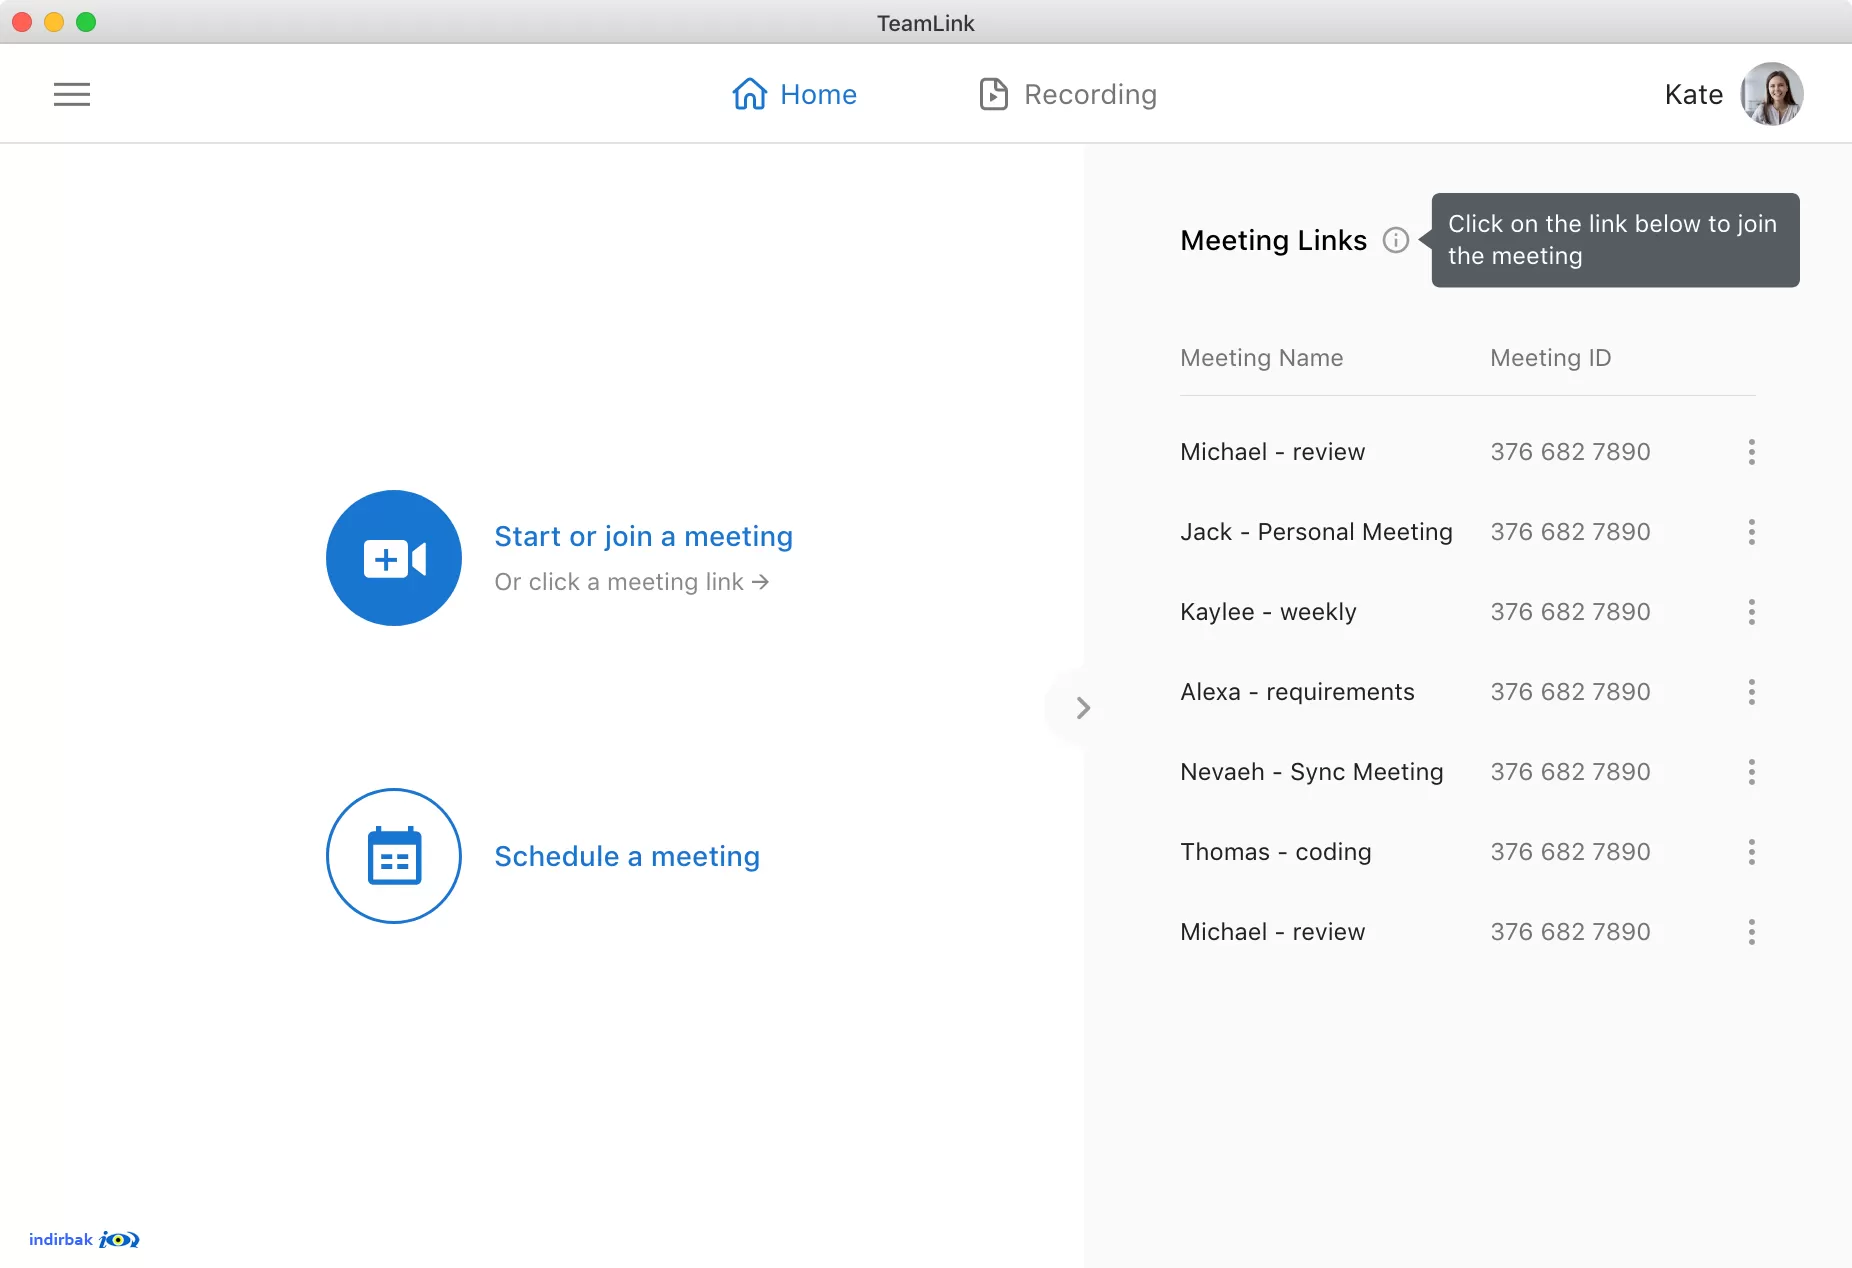
Task: Click meeting ID in Nevaeh - Sync Meeting row
Action: (1570, 772)
